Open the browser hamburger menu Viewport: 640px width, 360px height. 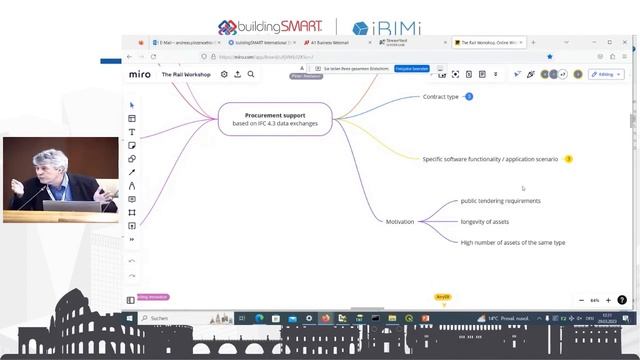pyautogui.click(x=624, y=57)
